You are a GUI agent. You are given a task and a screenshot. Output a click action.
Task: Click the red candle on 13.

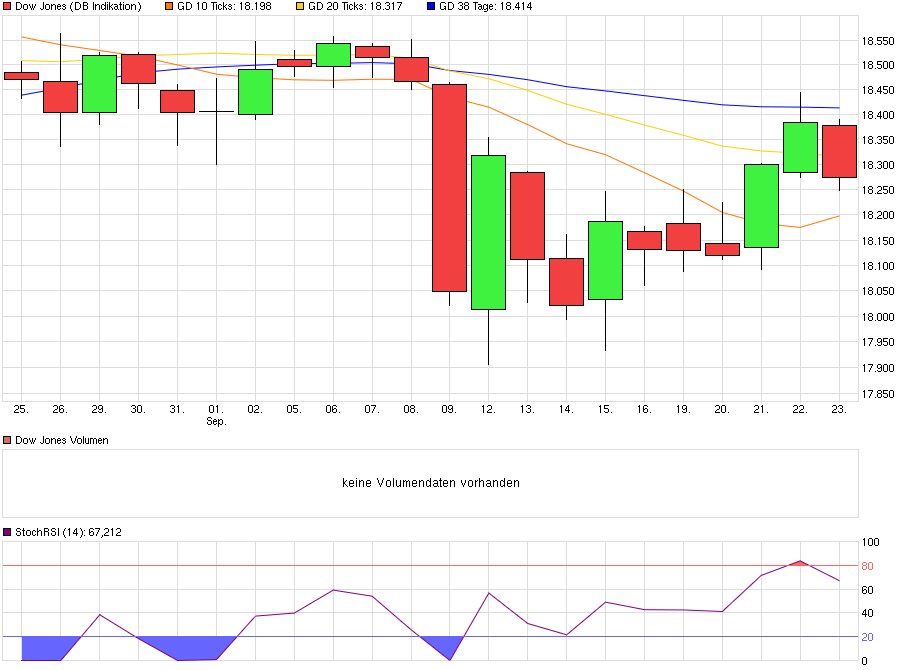[x=527, y=216]
